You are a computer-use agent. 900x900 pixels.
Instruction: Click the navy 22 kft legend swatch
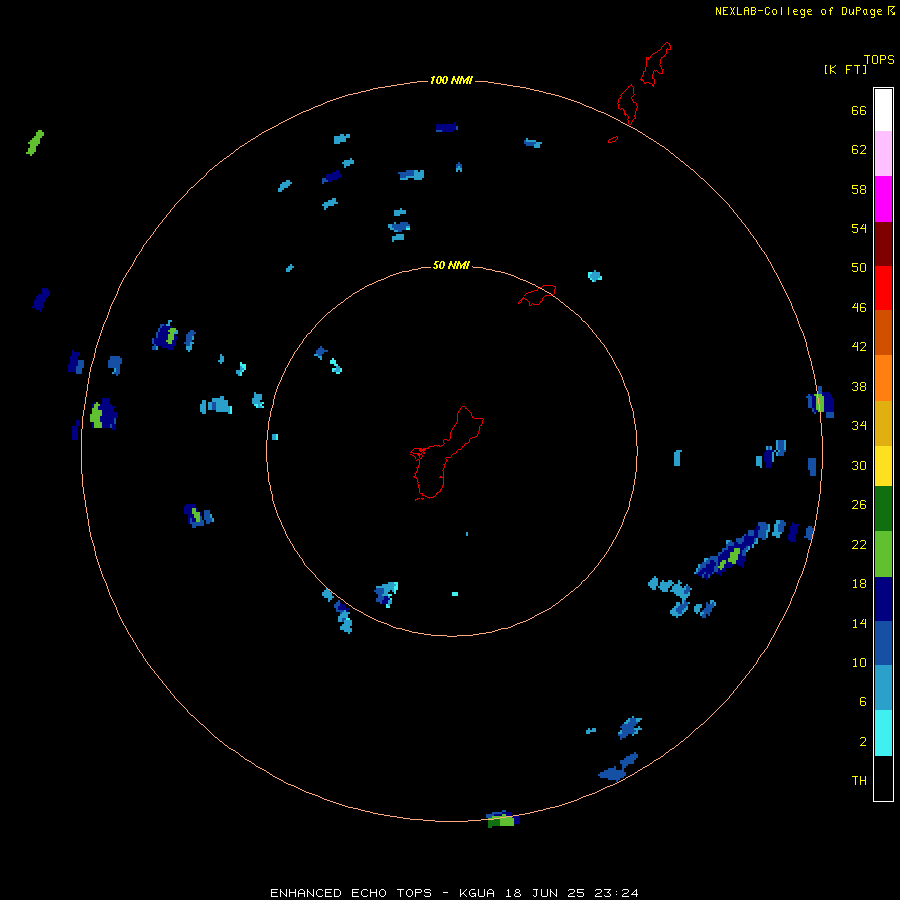[883, 599]
